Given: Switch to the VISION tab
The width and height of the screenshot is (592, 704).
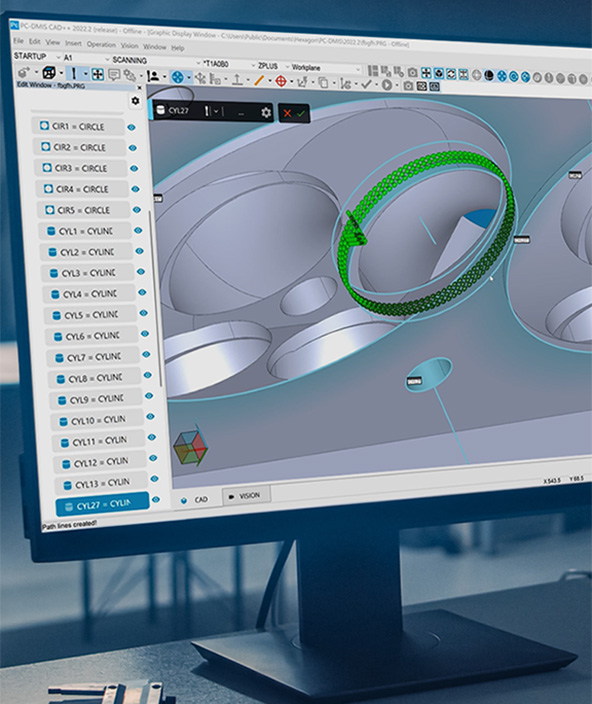Looking at the screenshot, I should (x=246, y=496).
